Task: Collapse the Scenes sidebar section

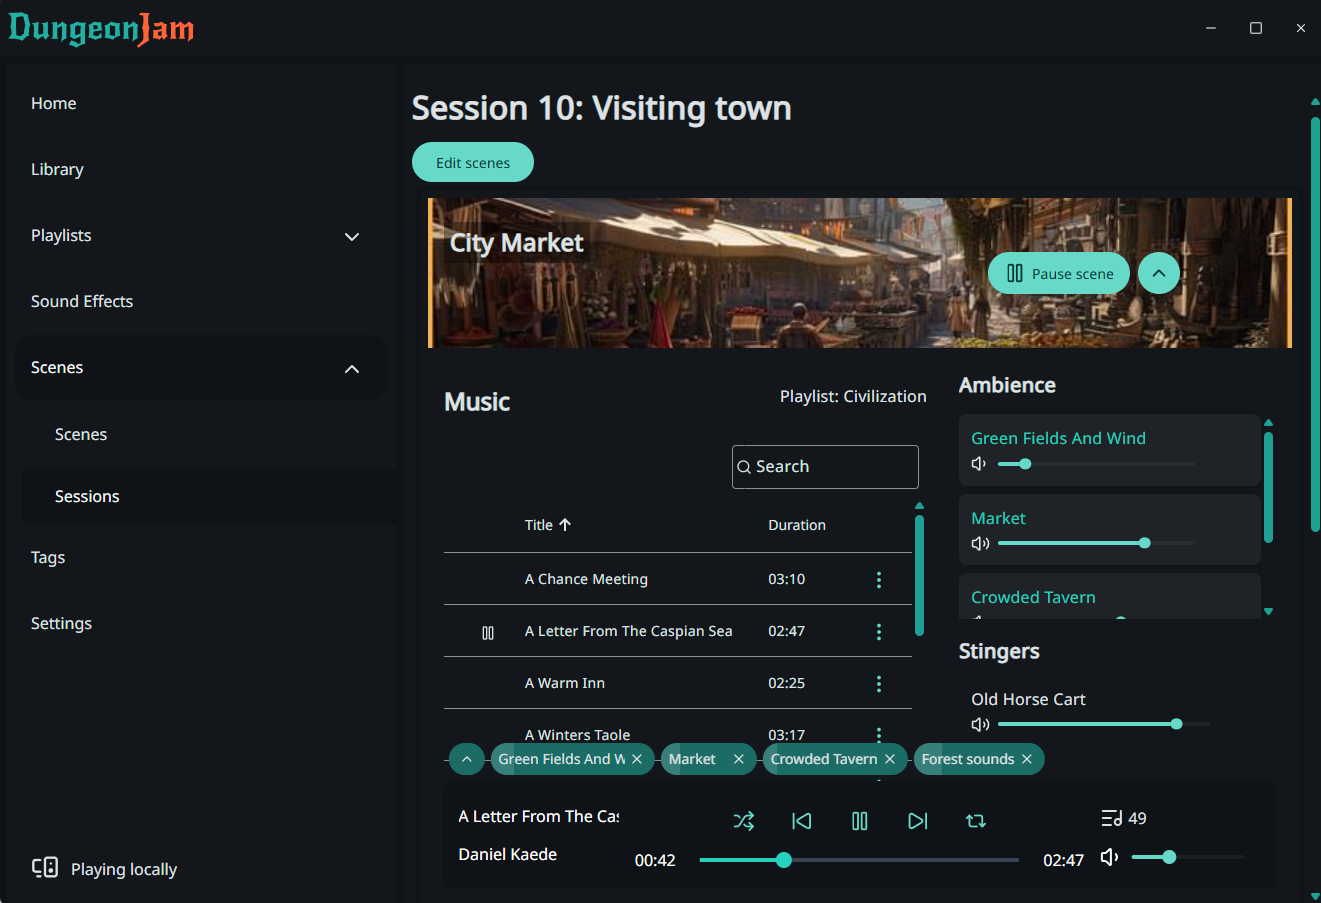Action: (x=352, y=369)
